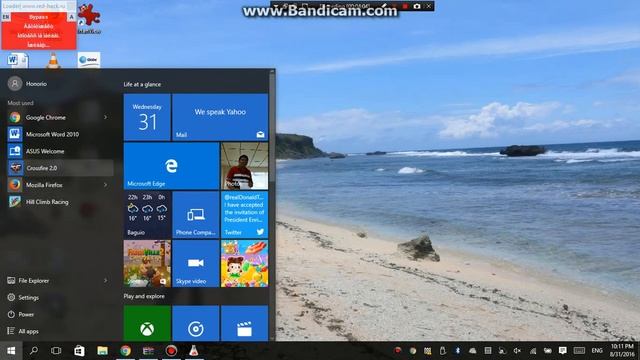Launch FarmVille 2 game tile
The width and height of the screenshot is (640, 360).
point(147,263)
